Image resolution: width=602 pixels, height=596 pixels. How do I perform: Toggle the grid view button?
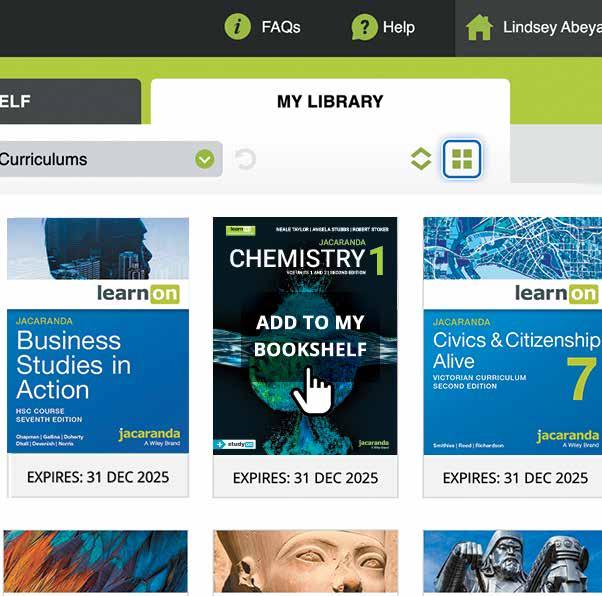point(462,159)
